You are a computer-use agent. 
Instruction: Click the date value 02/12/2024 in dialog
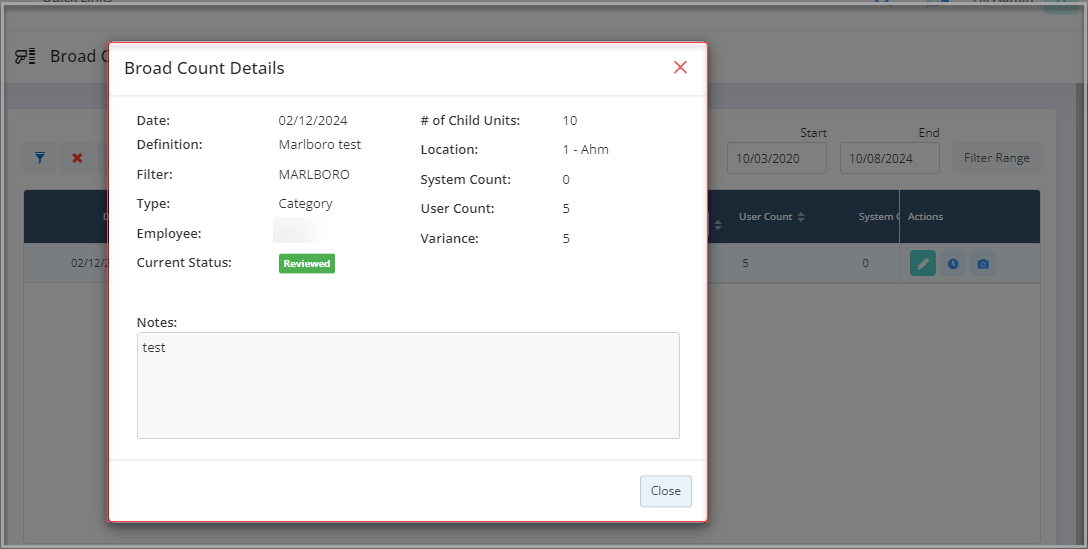tap(313, 120)
